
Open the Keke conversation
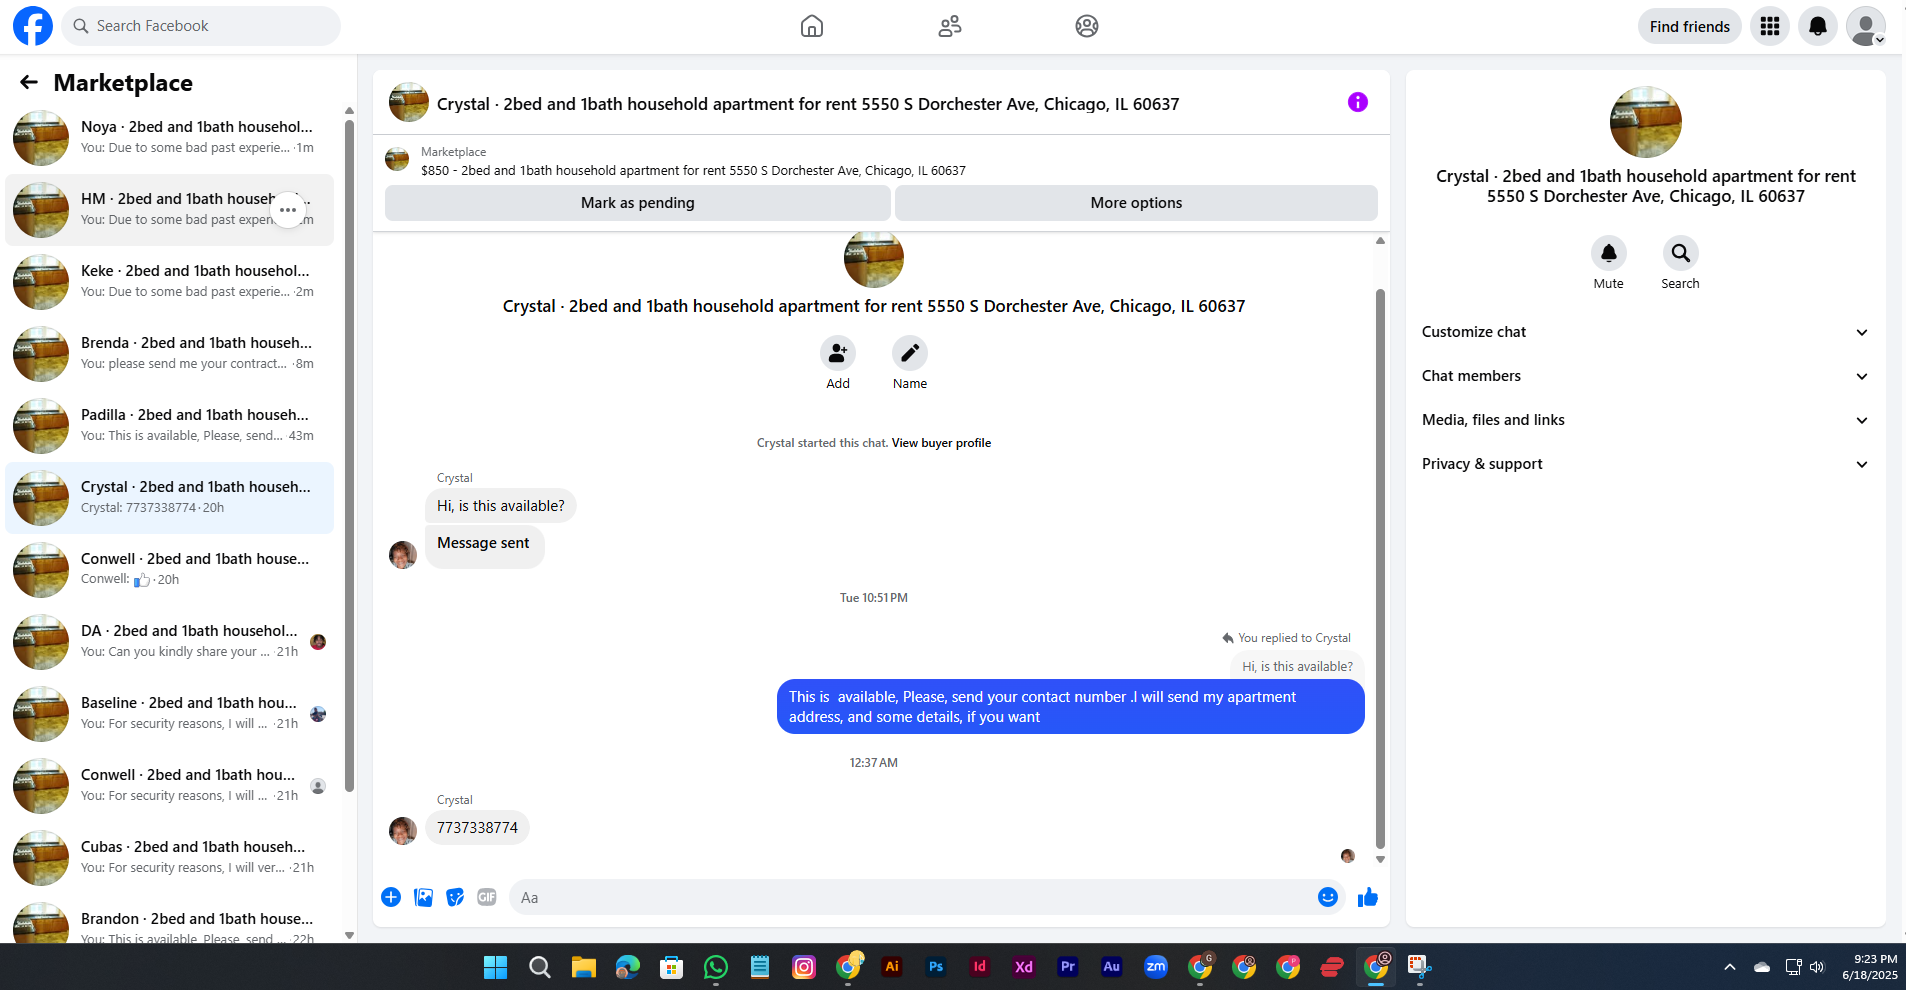(x=170, y=282)
